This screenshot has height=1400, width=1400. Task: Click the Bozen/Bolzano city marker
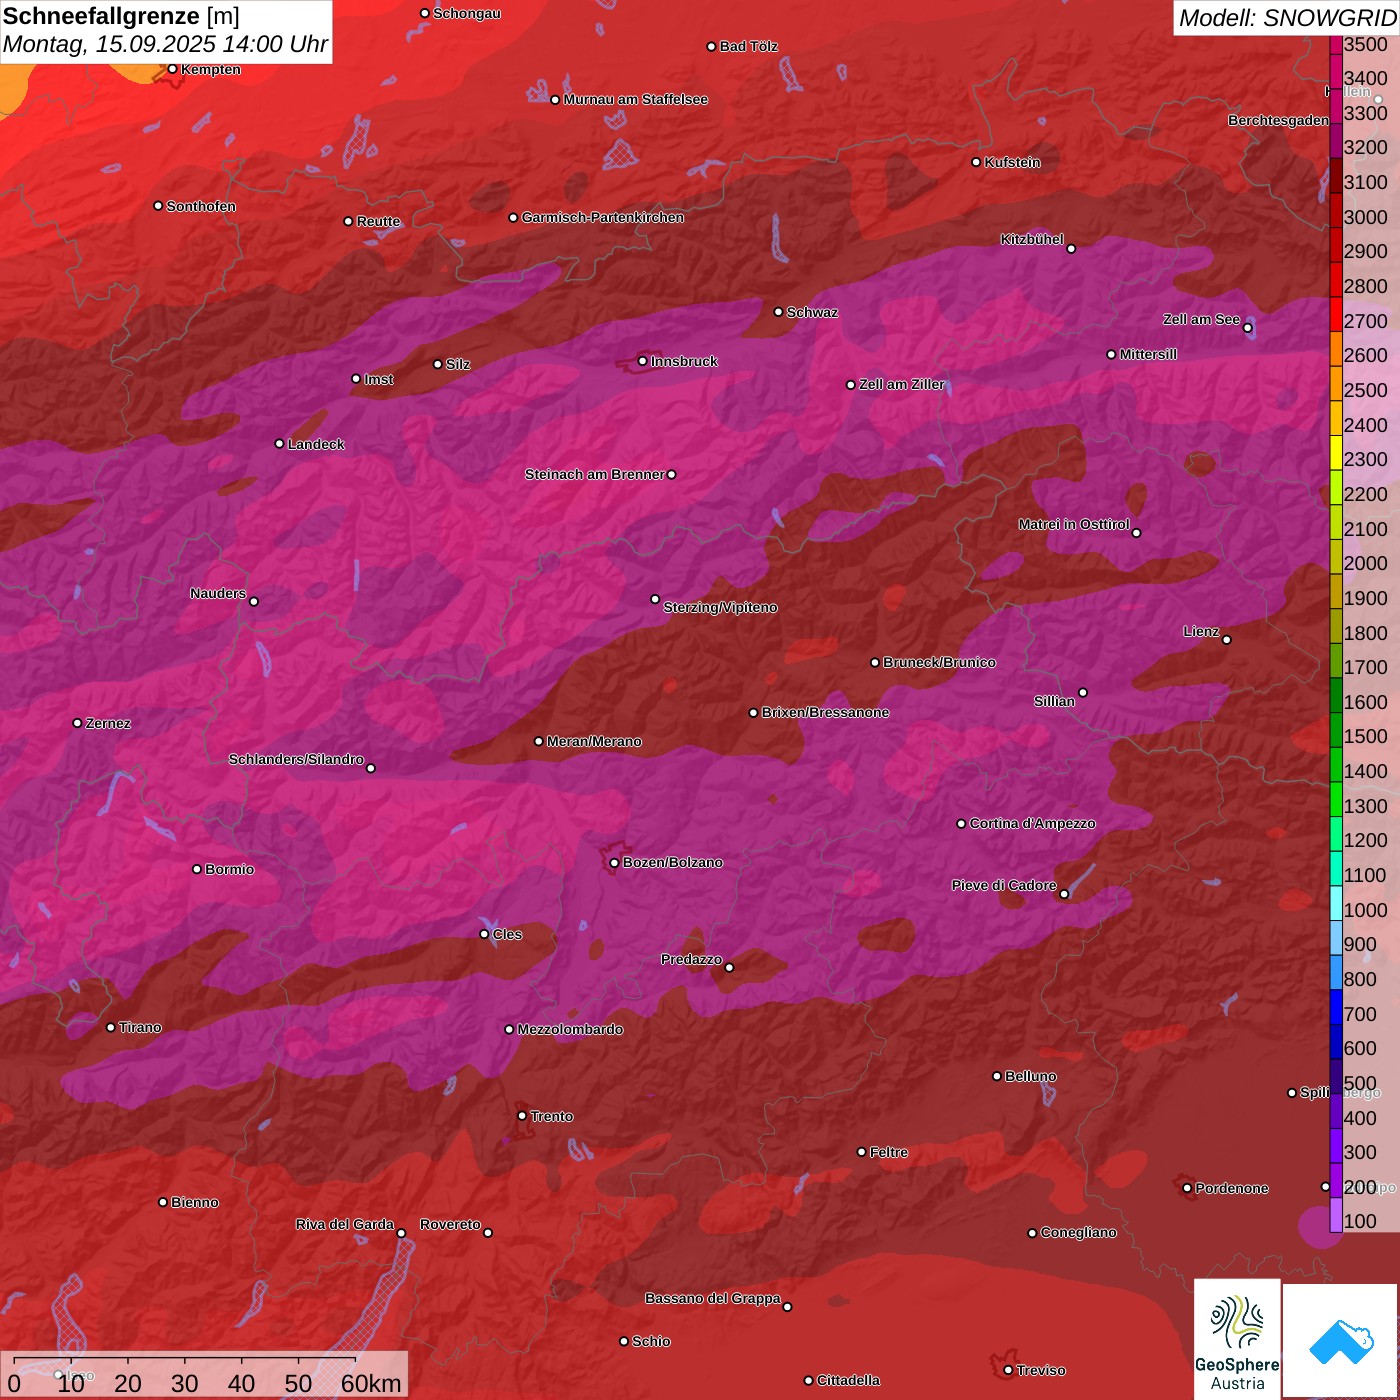click(614, 862)
